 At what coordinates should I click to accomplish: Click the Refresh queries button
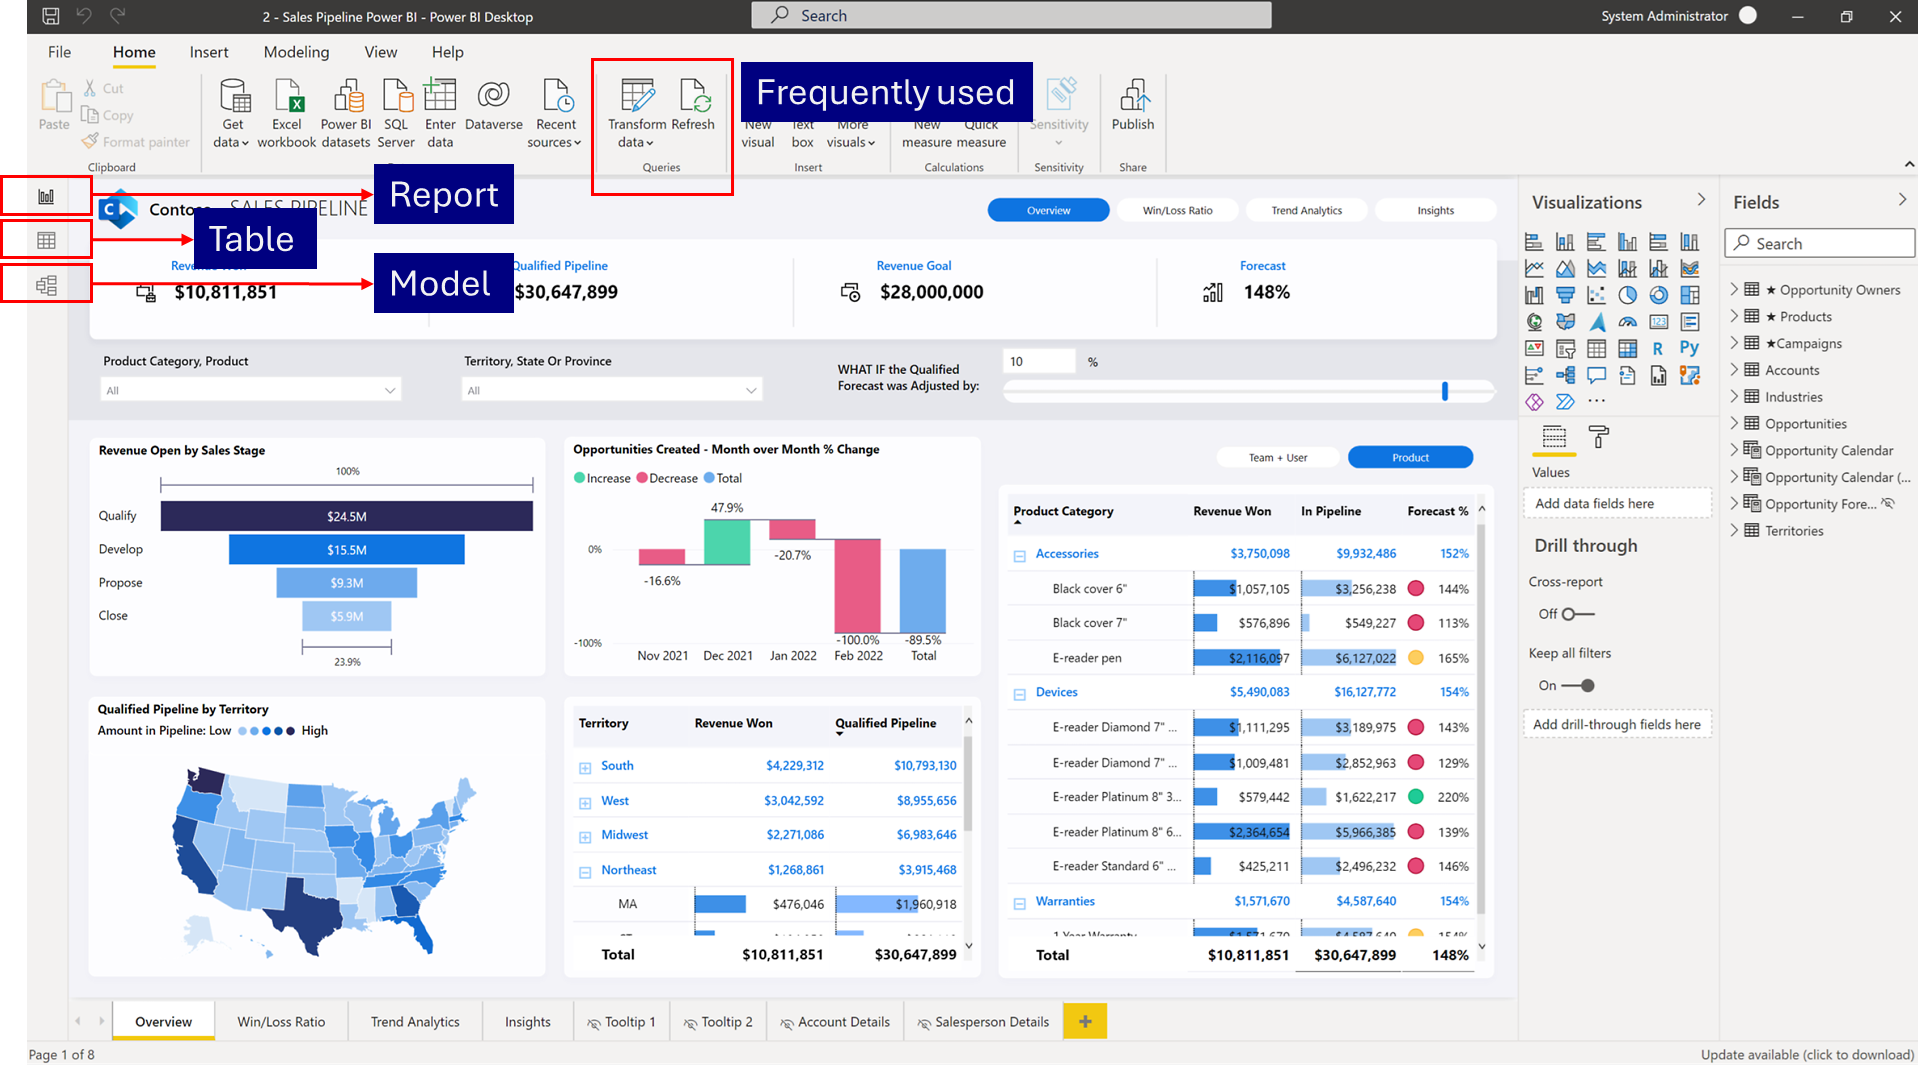tap(693, 104)
